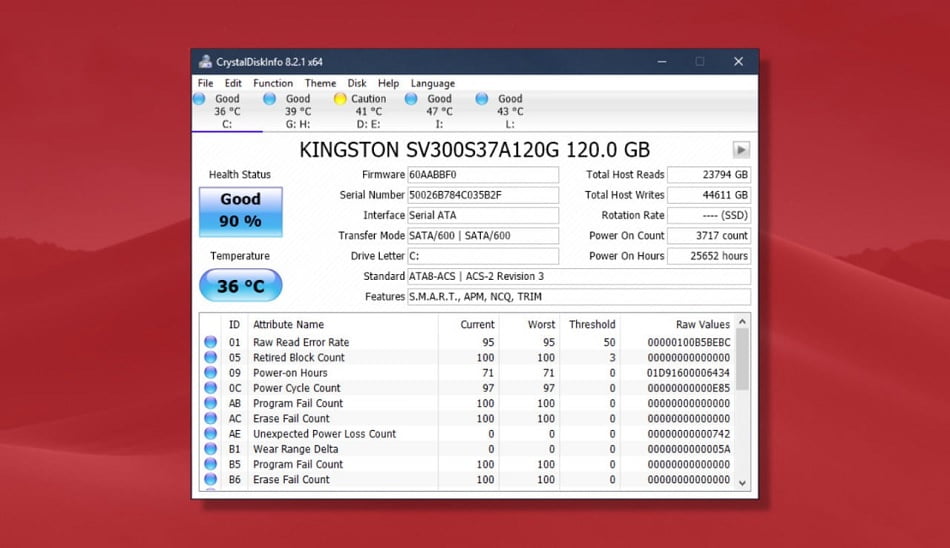Click the Features field
Image resolution: width=950 pixels, height=548 pixels.
pyautogui.click(x=579, y=296)
